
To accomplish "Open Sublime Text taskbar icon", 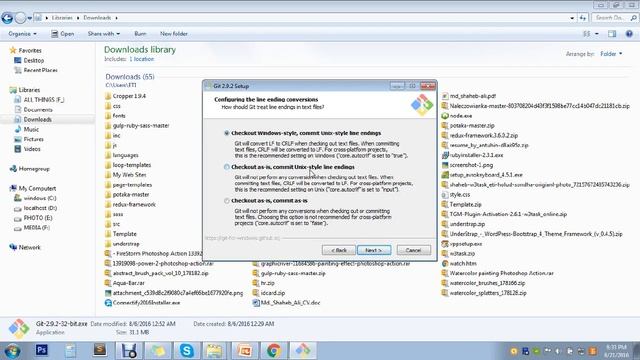I will point(100,350).
